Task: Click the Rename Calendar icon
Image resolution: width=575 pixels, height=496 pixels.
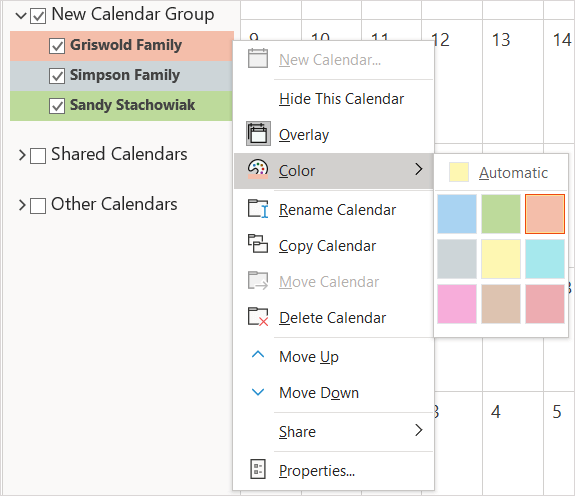Action: pyautogui.click(x=258, y=209)
